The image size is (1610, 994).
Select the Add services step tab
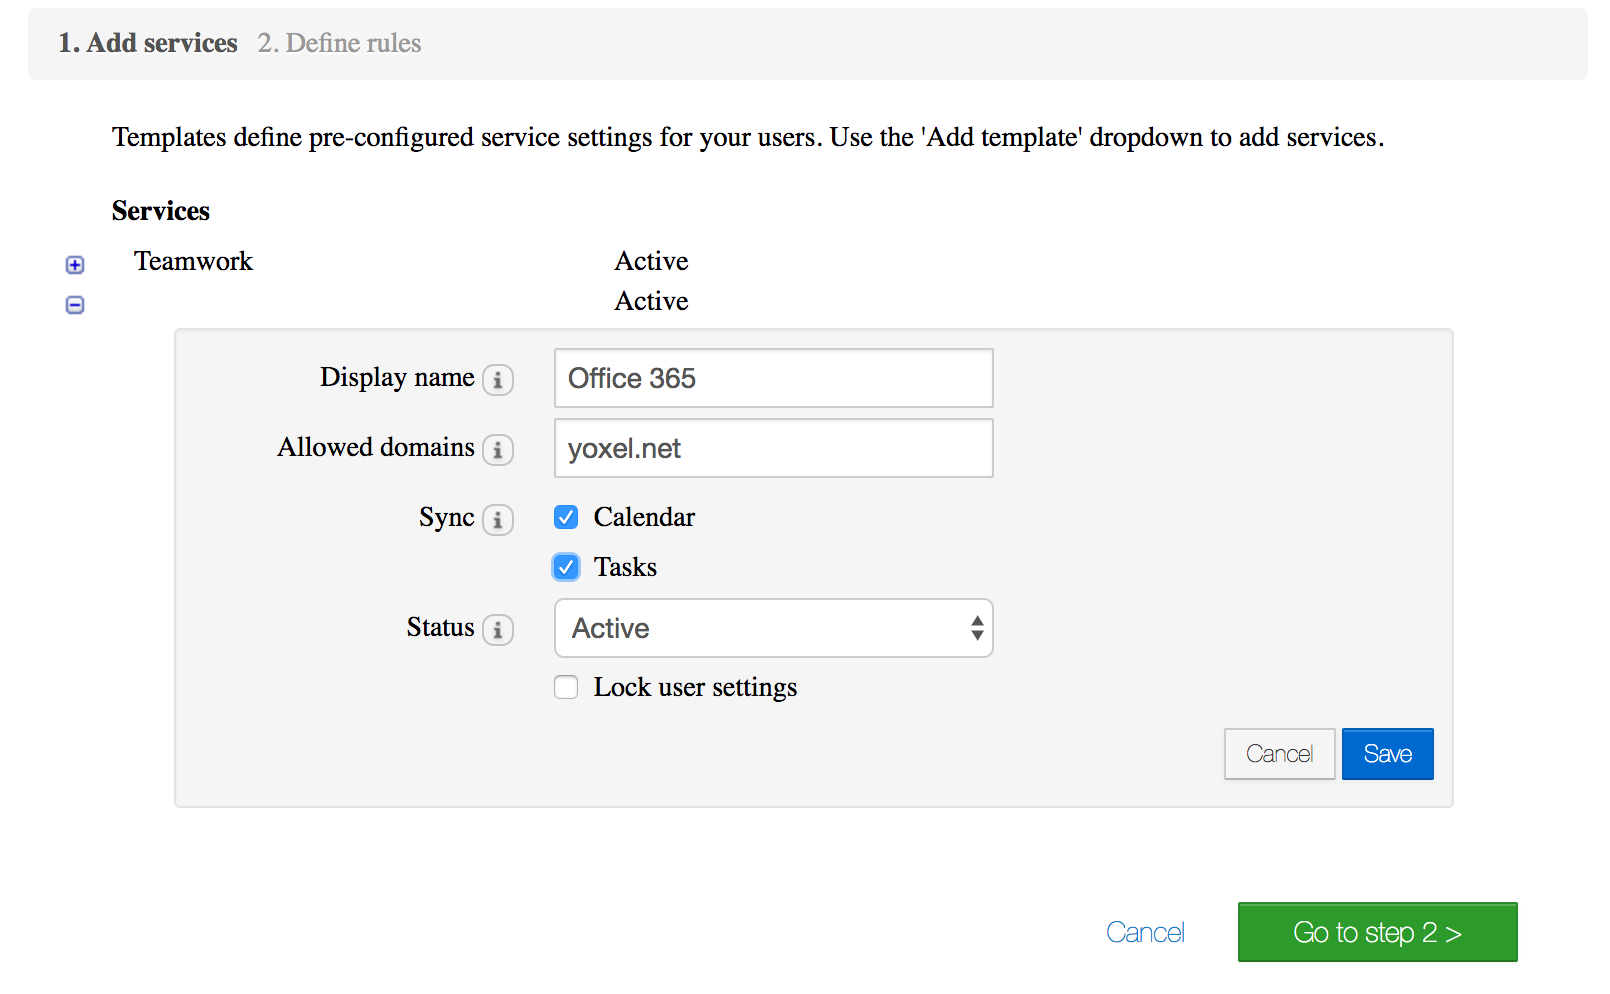[148, 43]
